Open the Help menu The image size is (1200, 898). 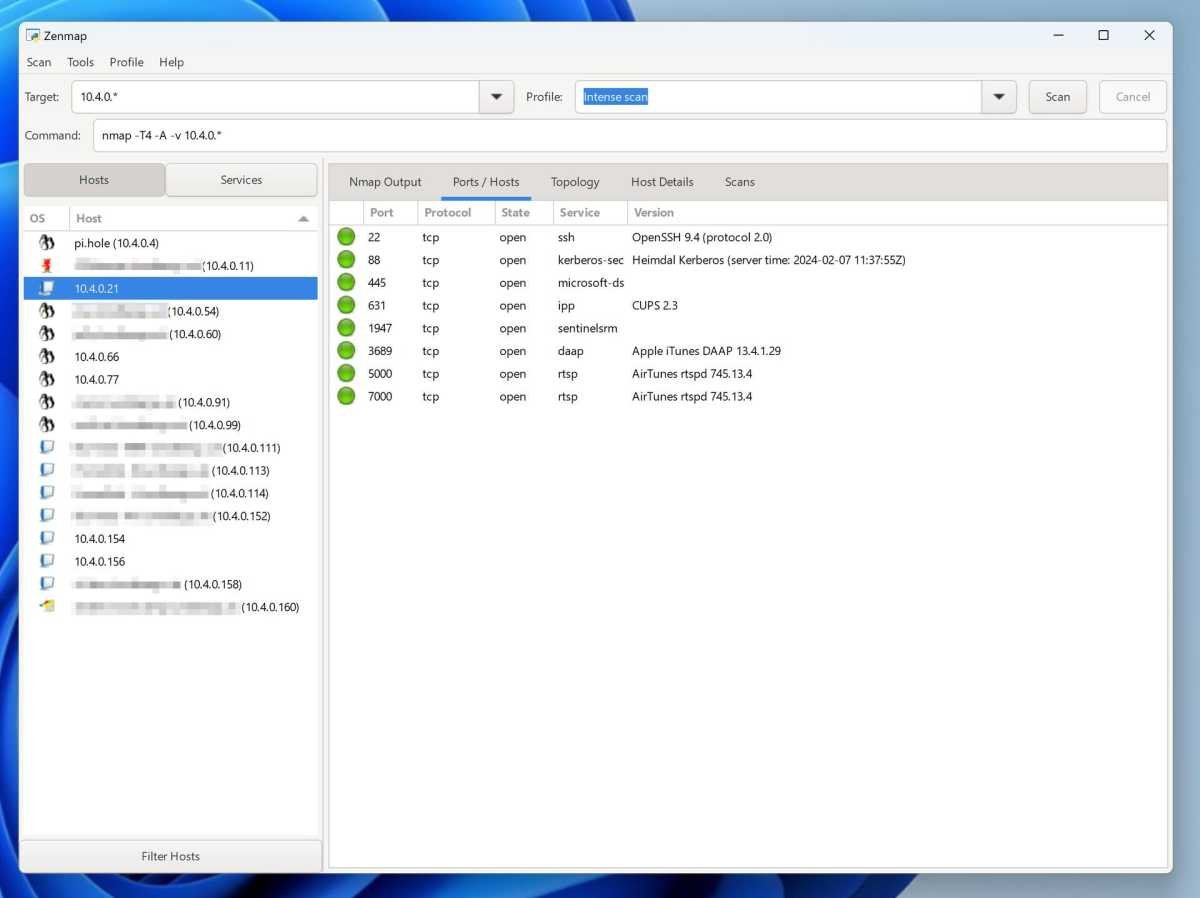[171, 62]
